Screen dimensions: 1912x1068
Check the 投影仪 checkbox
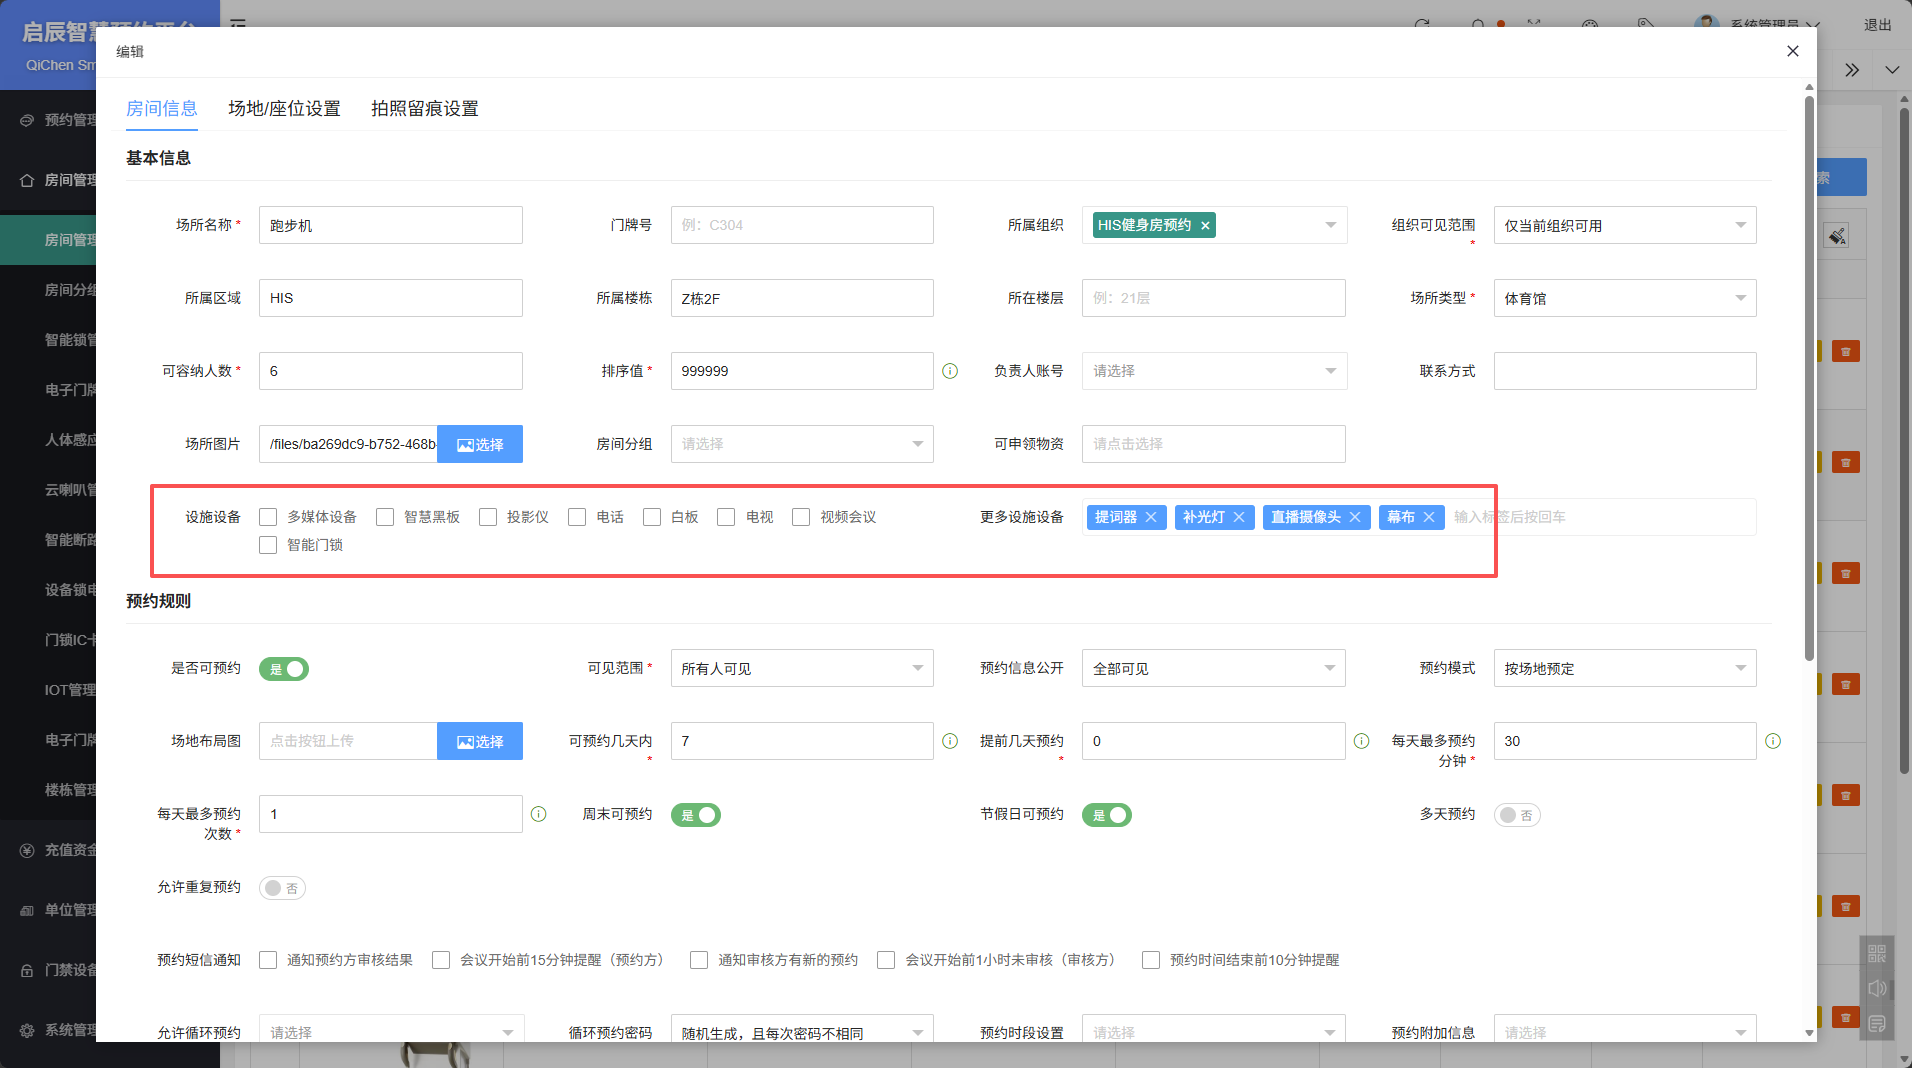point(488,517)
